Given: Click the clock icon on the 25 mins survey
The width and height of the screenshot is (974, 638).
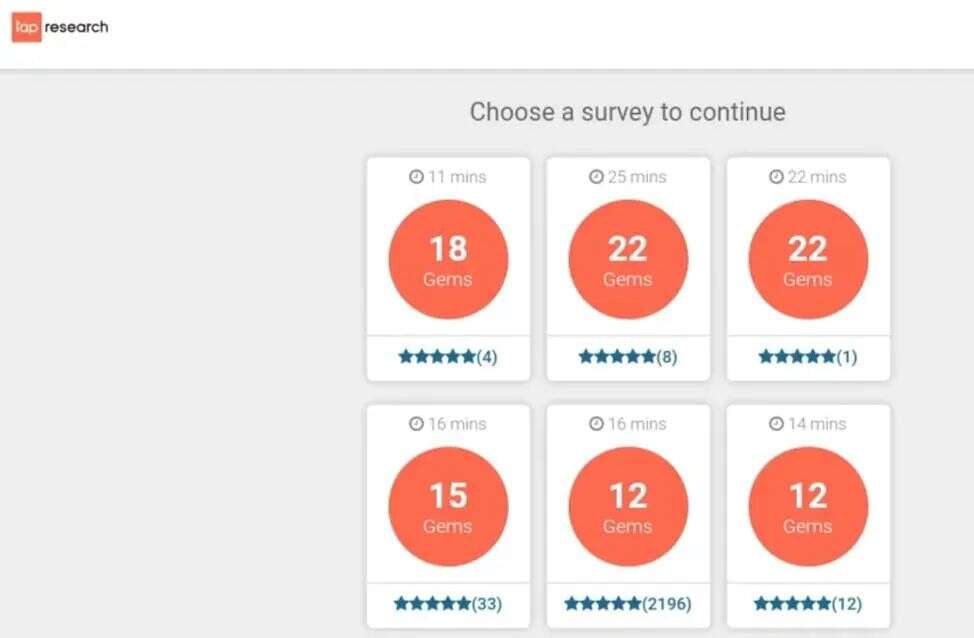Looking at the screenshot, I should click(596, 177).
